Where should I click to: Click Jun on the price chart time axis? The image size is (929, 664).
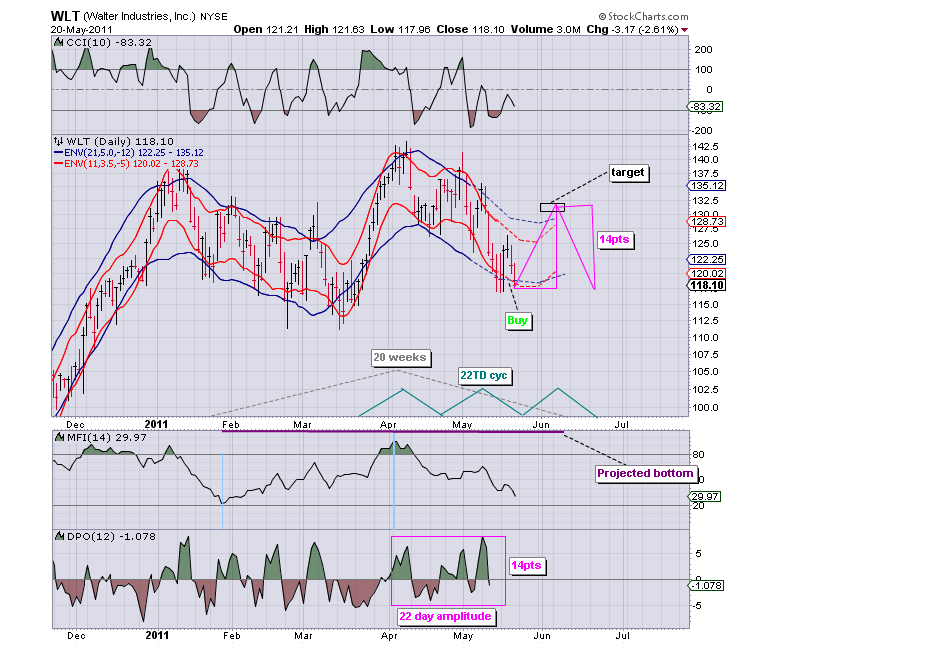(x=541, y=425)
